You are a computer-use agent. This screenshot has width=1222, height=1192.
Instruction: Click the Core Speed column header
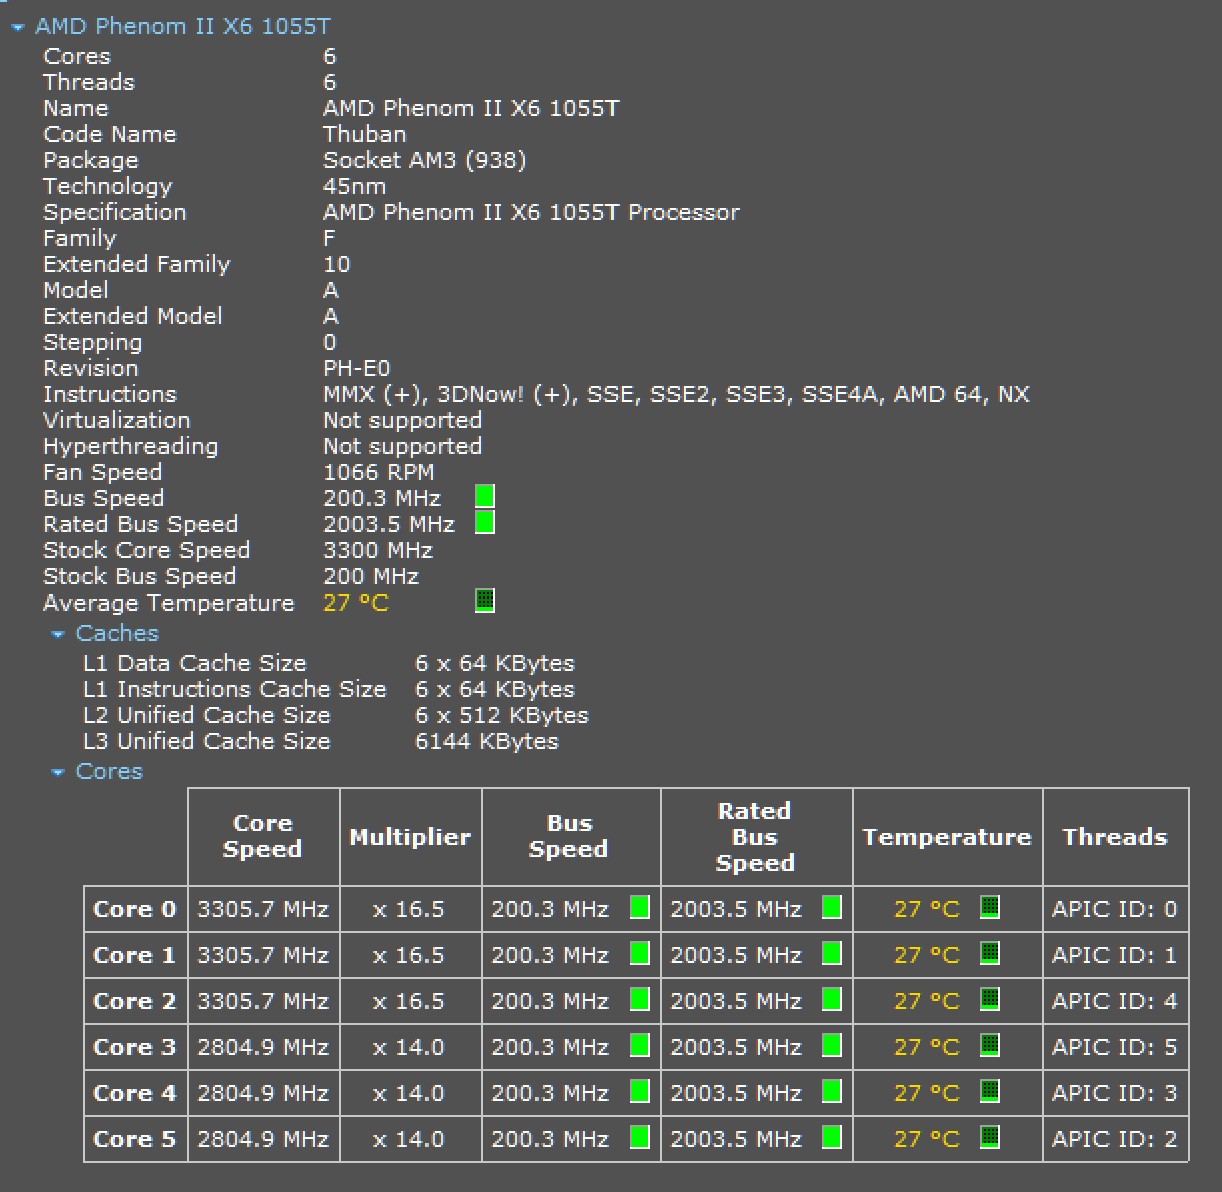263,836
